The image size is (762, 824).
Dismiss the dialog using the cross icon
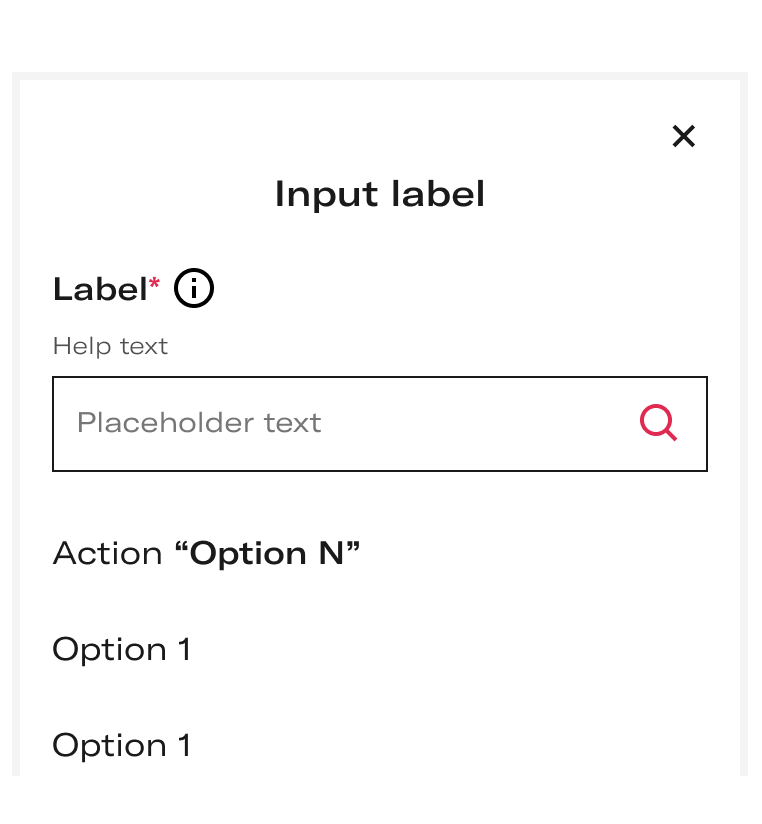click(x=684, y=136)
